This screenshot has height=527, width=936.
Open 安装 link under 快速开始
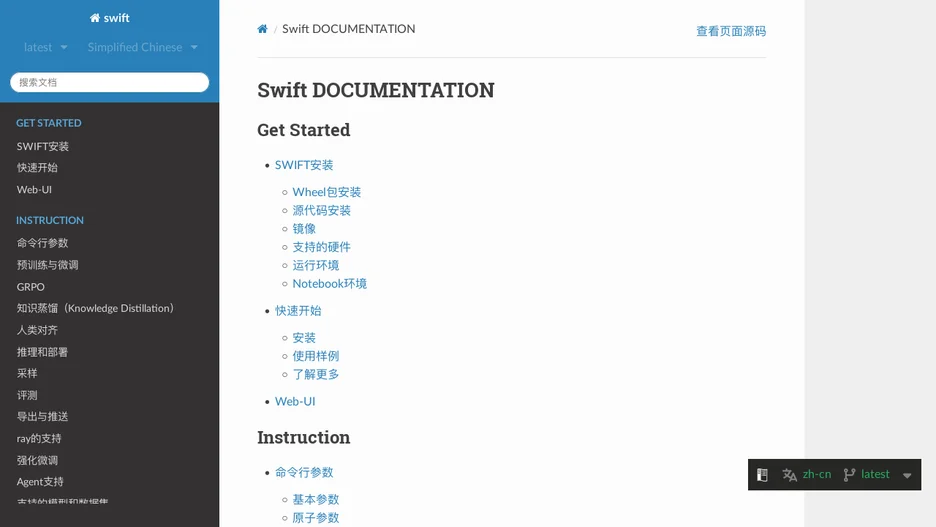[304, 338]
